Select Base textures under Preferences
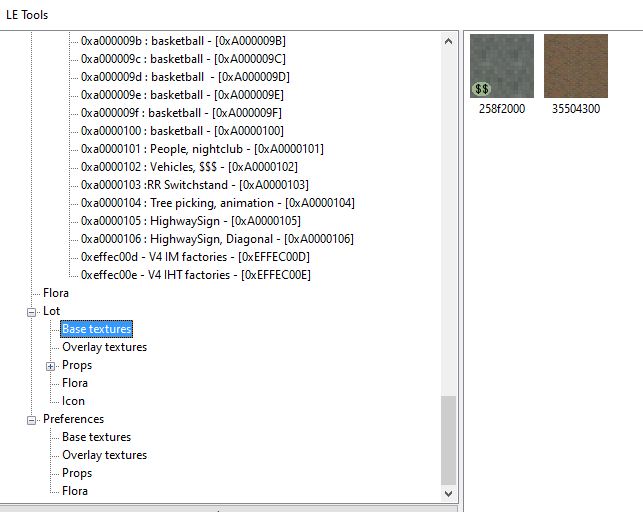Image resolution: width=643 pixels, height=512 pixels. click(x=96, y=437)
